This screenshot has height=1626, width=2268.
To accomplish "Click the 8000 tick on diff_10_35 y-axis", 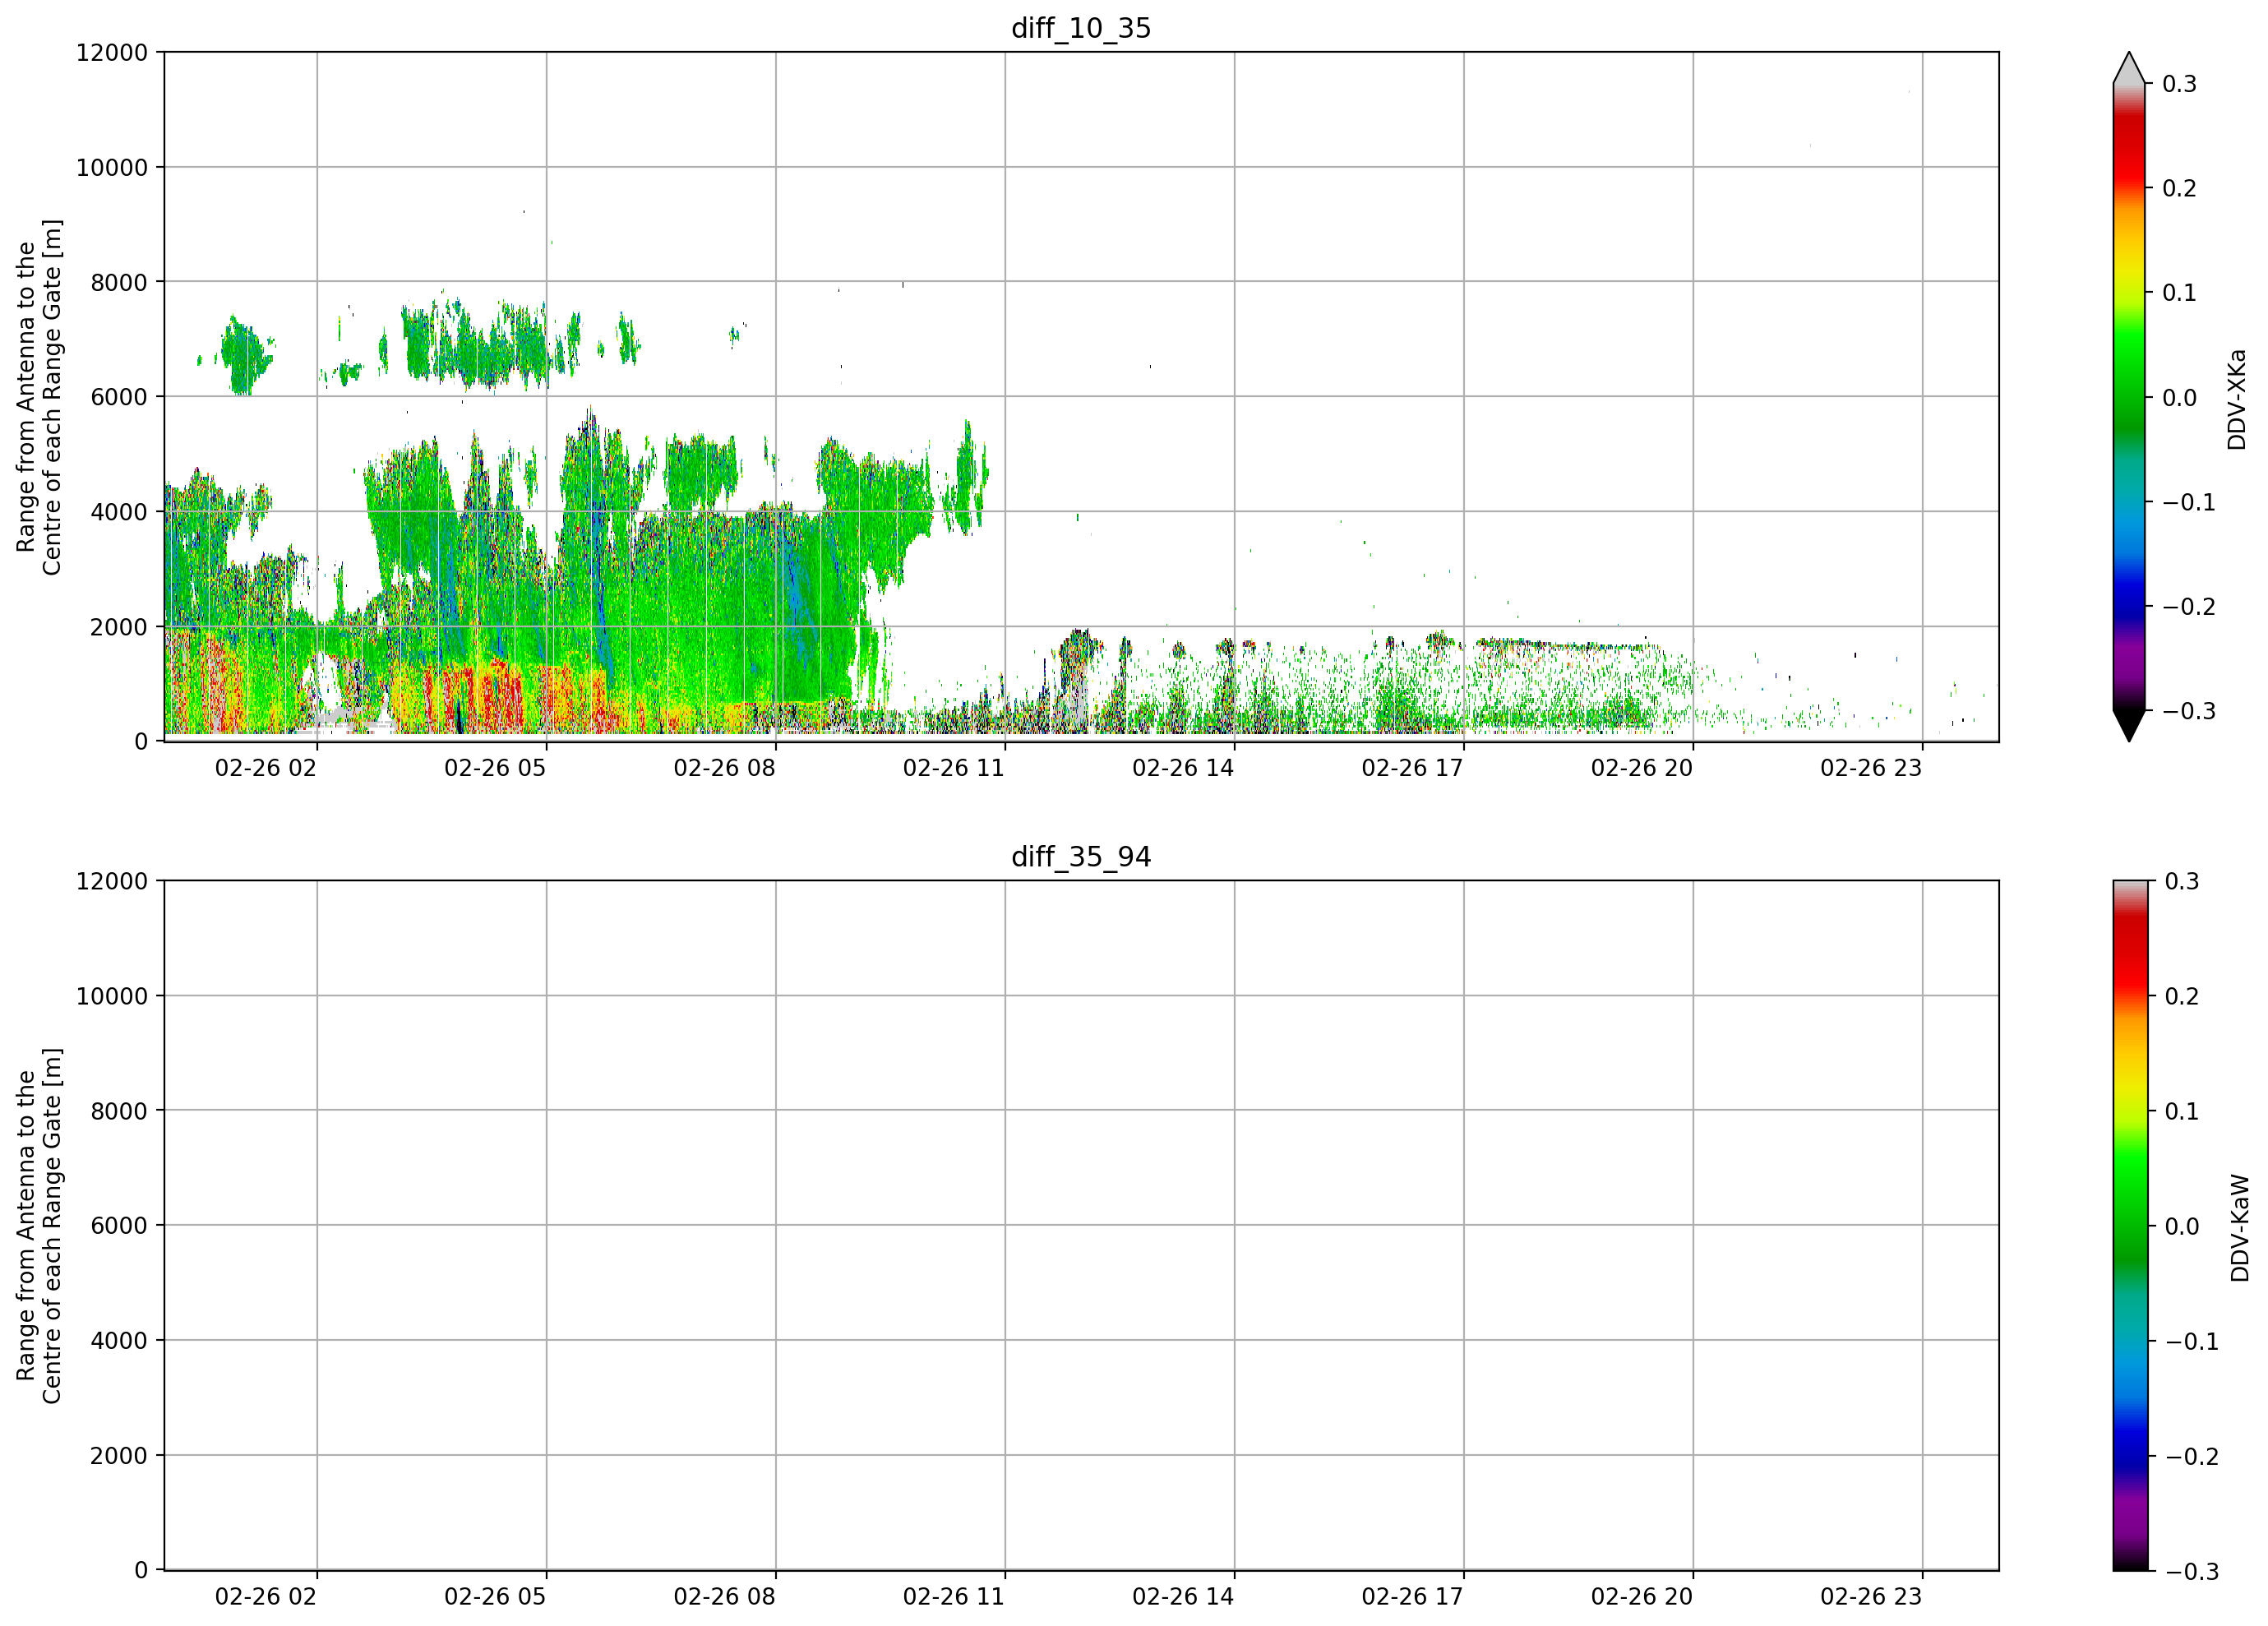I will point(119,282).
